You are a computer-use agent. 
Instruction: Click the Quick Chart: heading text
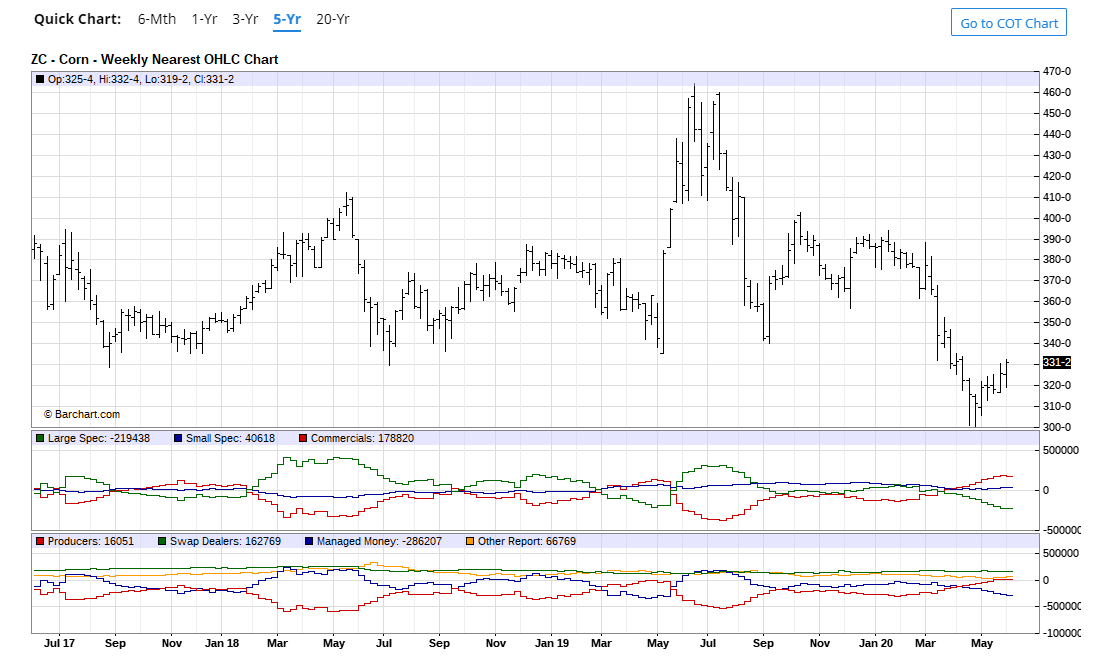78,19
